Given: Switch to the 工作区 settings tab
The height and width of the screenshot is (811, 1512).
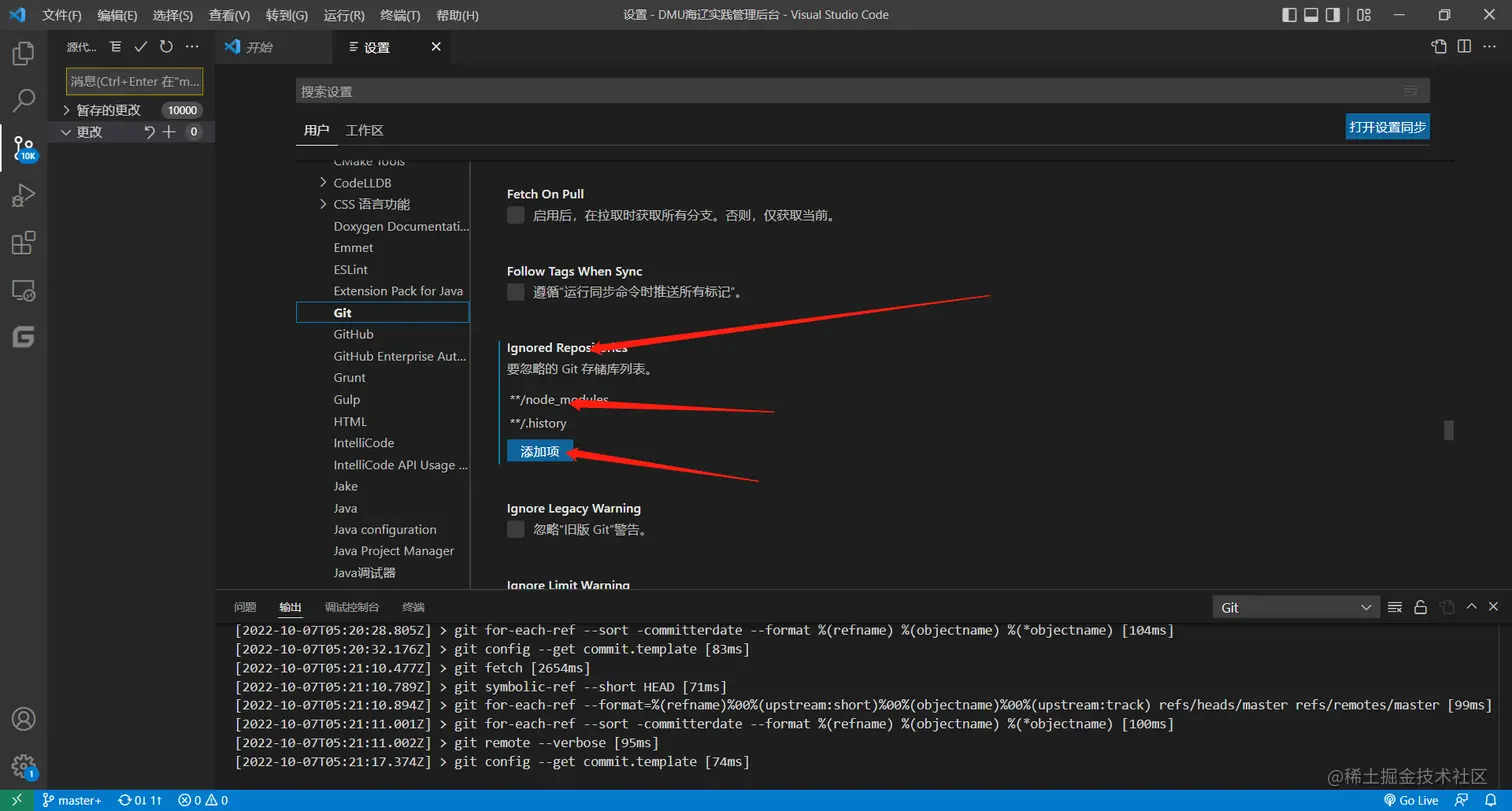Looking at the screenshot, I should pos(364,130).
